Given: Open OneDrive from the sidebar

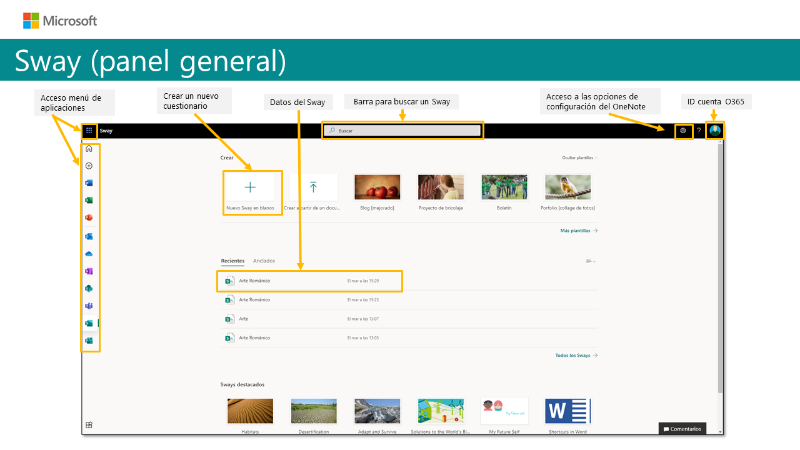Looking at the screenshot, I should click(x=89, y=254).
